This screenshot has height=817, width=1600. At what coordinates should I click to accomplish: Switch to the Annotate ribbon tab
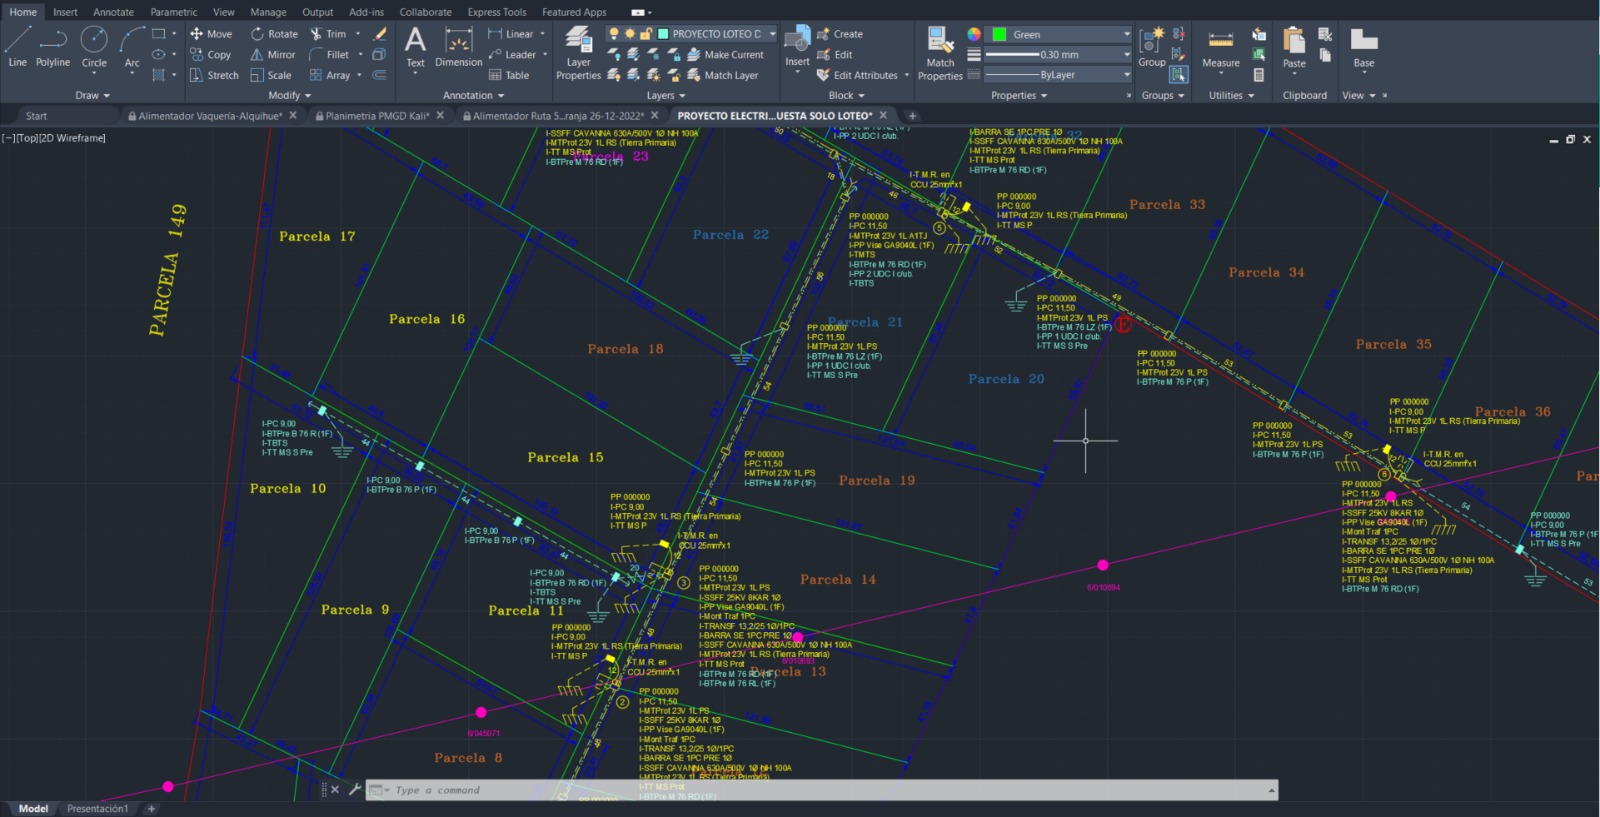113,12
